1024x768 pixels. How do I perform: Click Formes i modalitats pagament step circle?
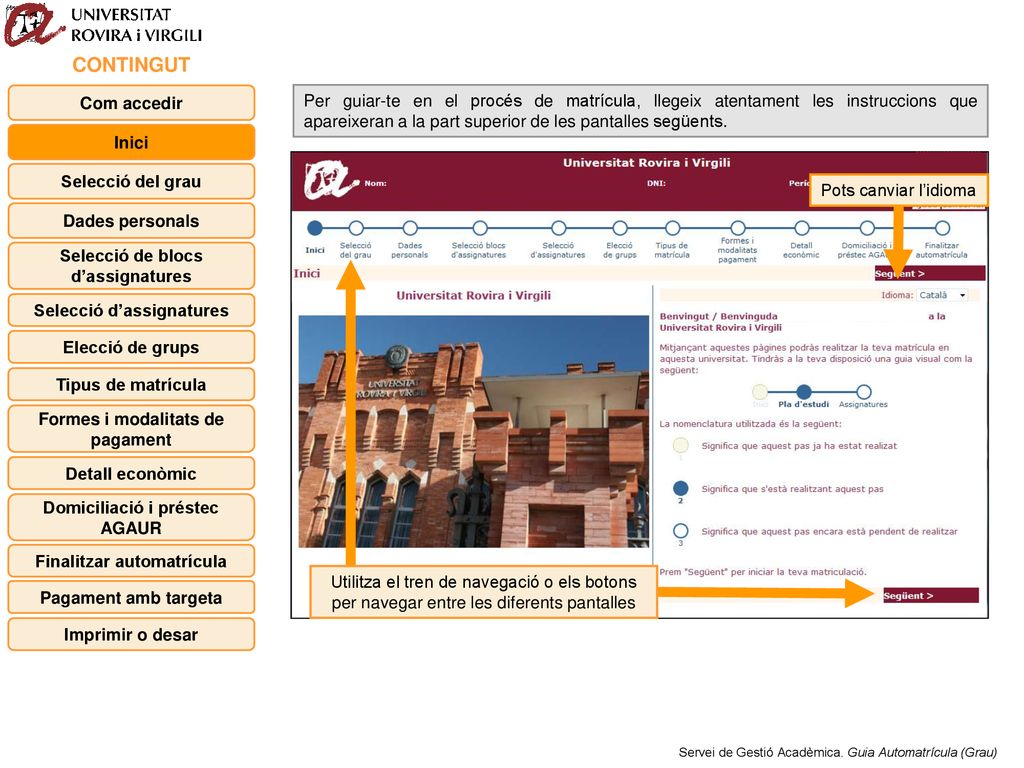(738, 228)
